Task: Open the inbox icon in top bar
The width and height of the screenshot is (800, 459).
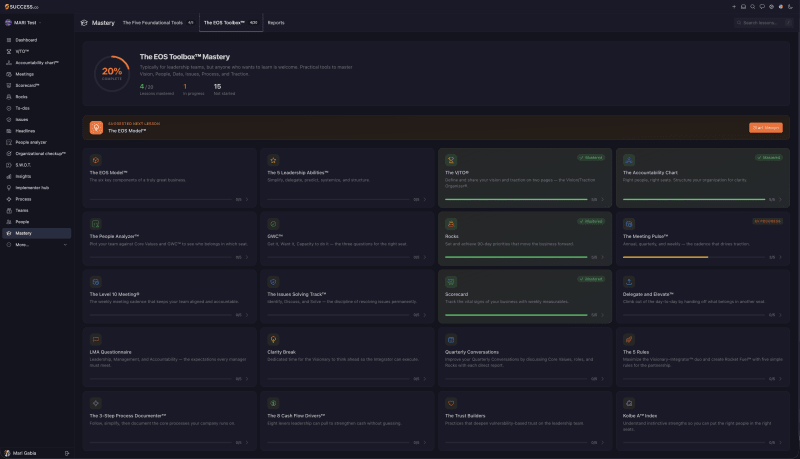Action: pos(743,7)
